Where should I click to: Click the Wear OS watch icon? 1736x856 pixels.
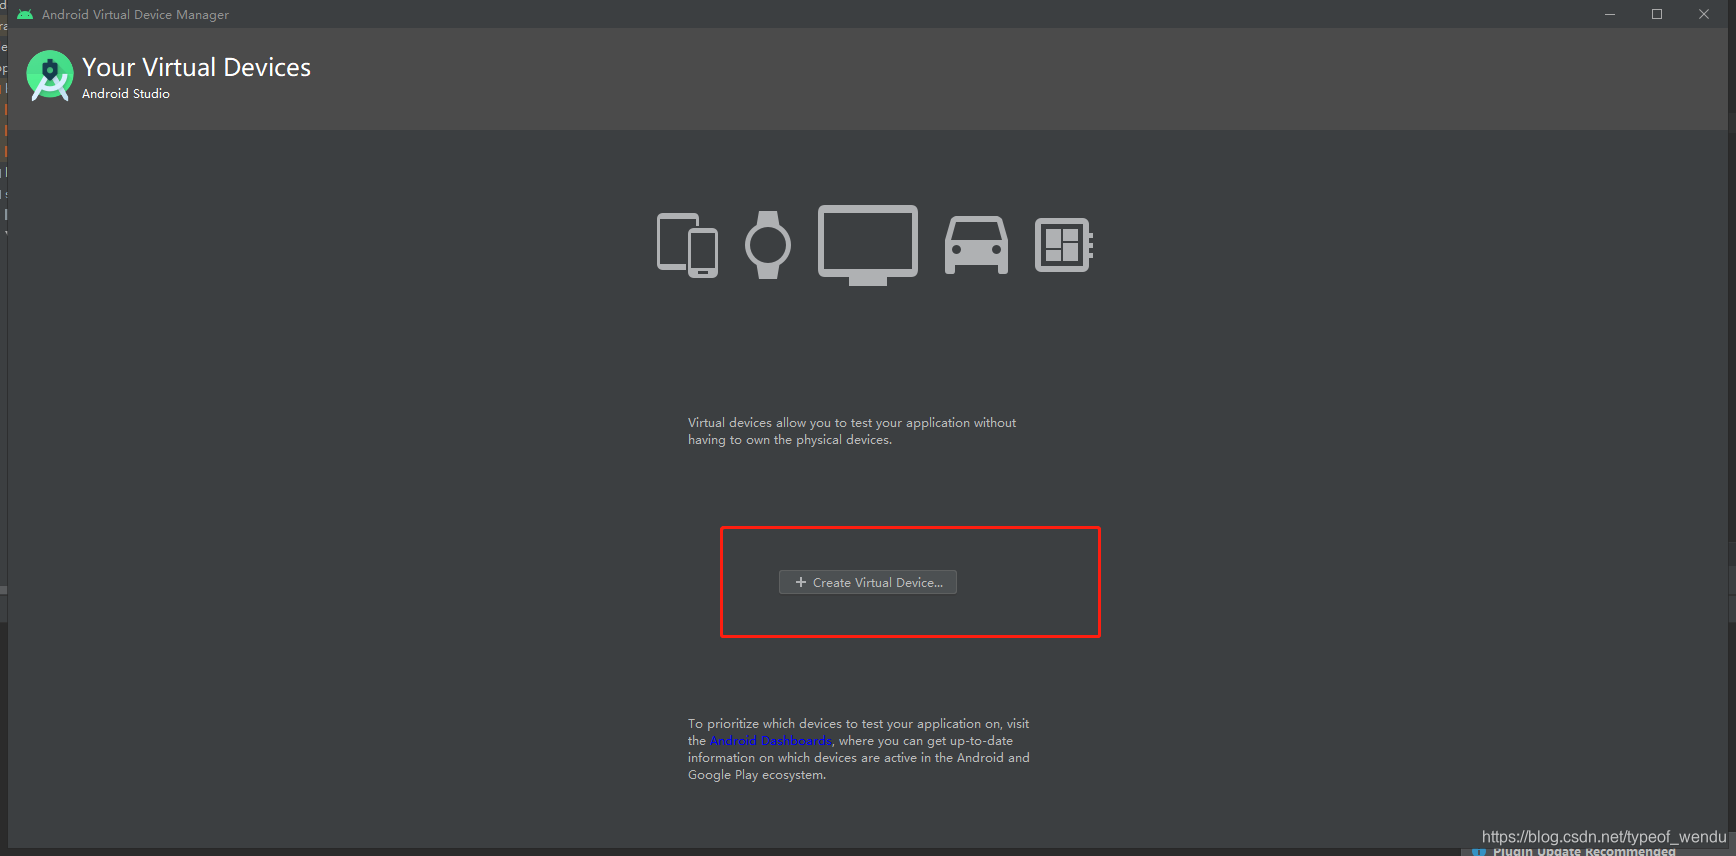768,245
